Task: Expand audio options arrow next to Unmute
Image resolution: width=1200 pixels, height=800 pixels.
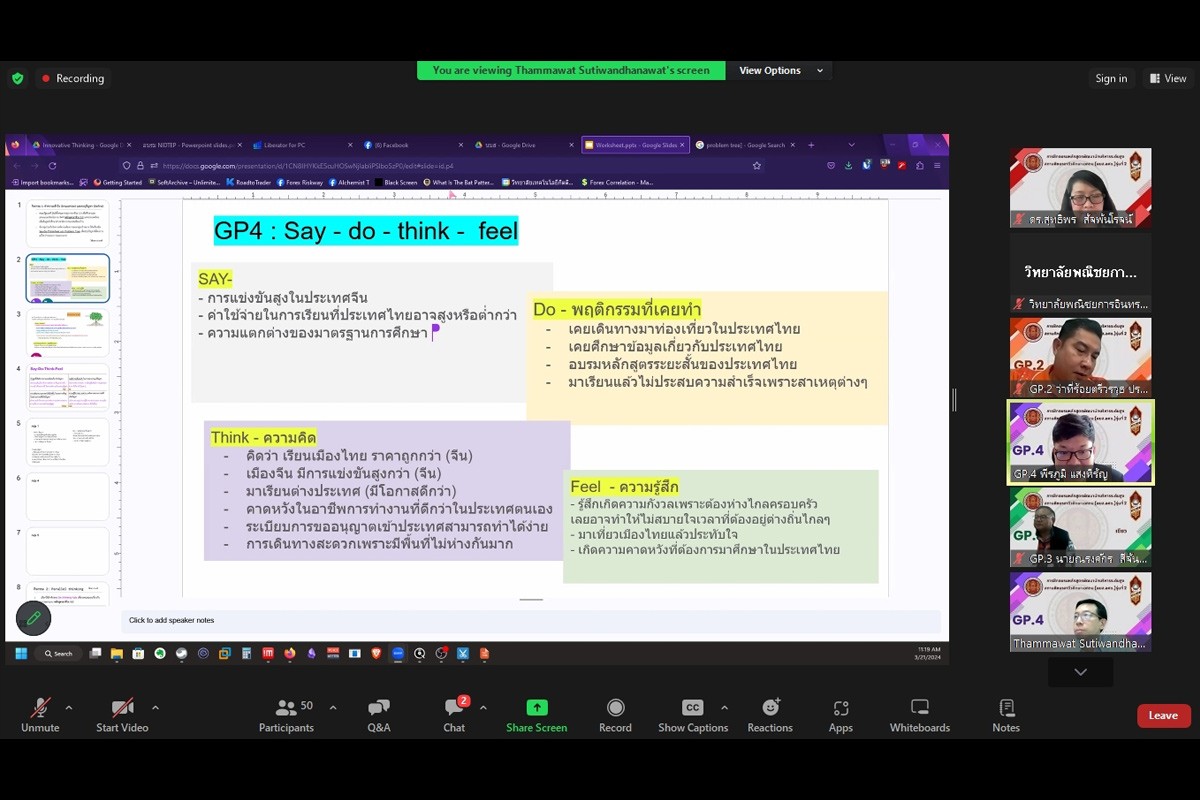Action: pos(69,708)
